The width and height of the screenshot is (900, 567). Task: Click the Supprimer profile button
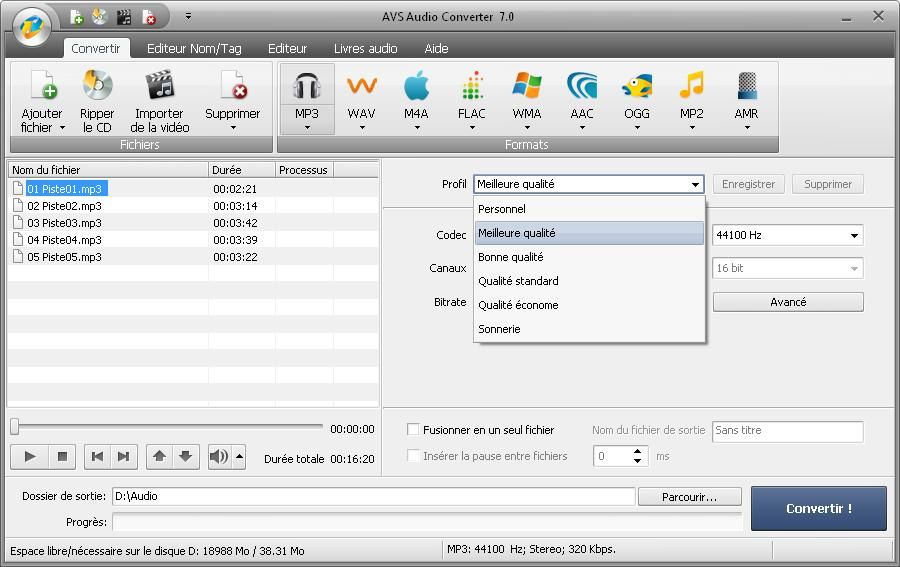tap(828, 184)
